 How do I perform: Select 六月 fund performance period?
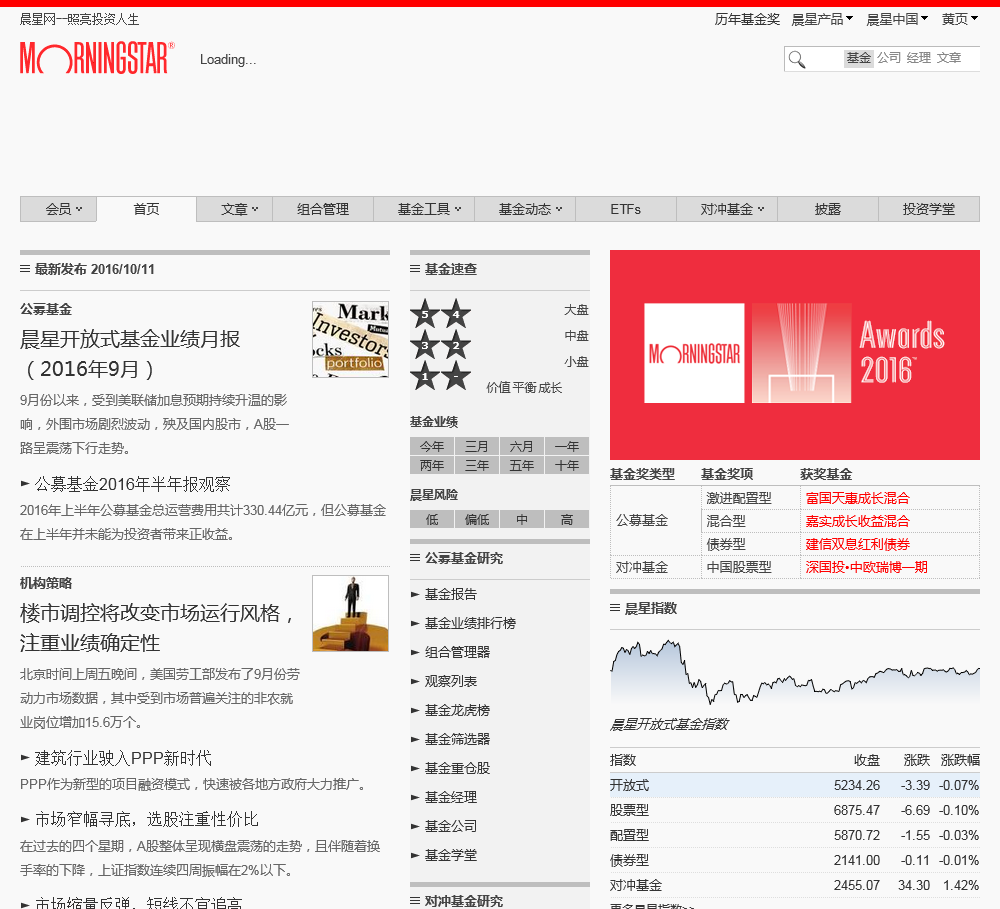522,447
